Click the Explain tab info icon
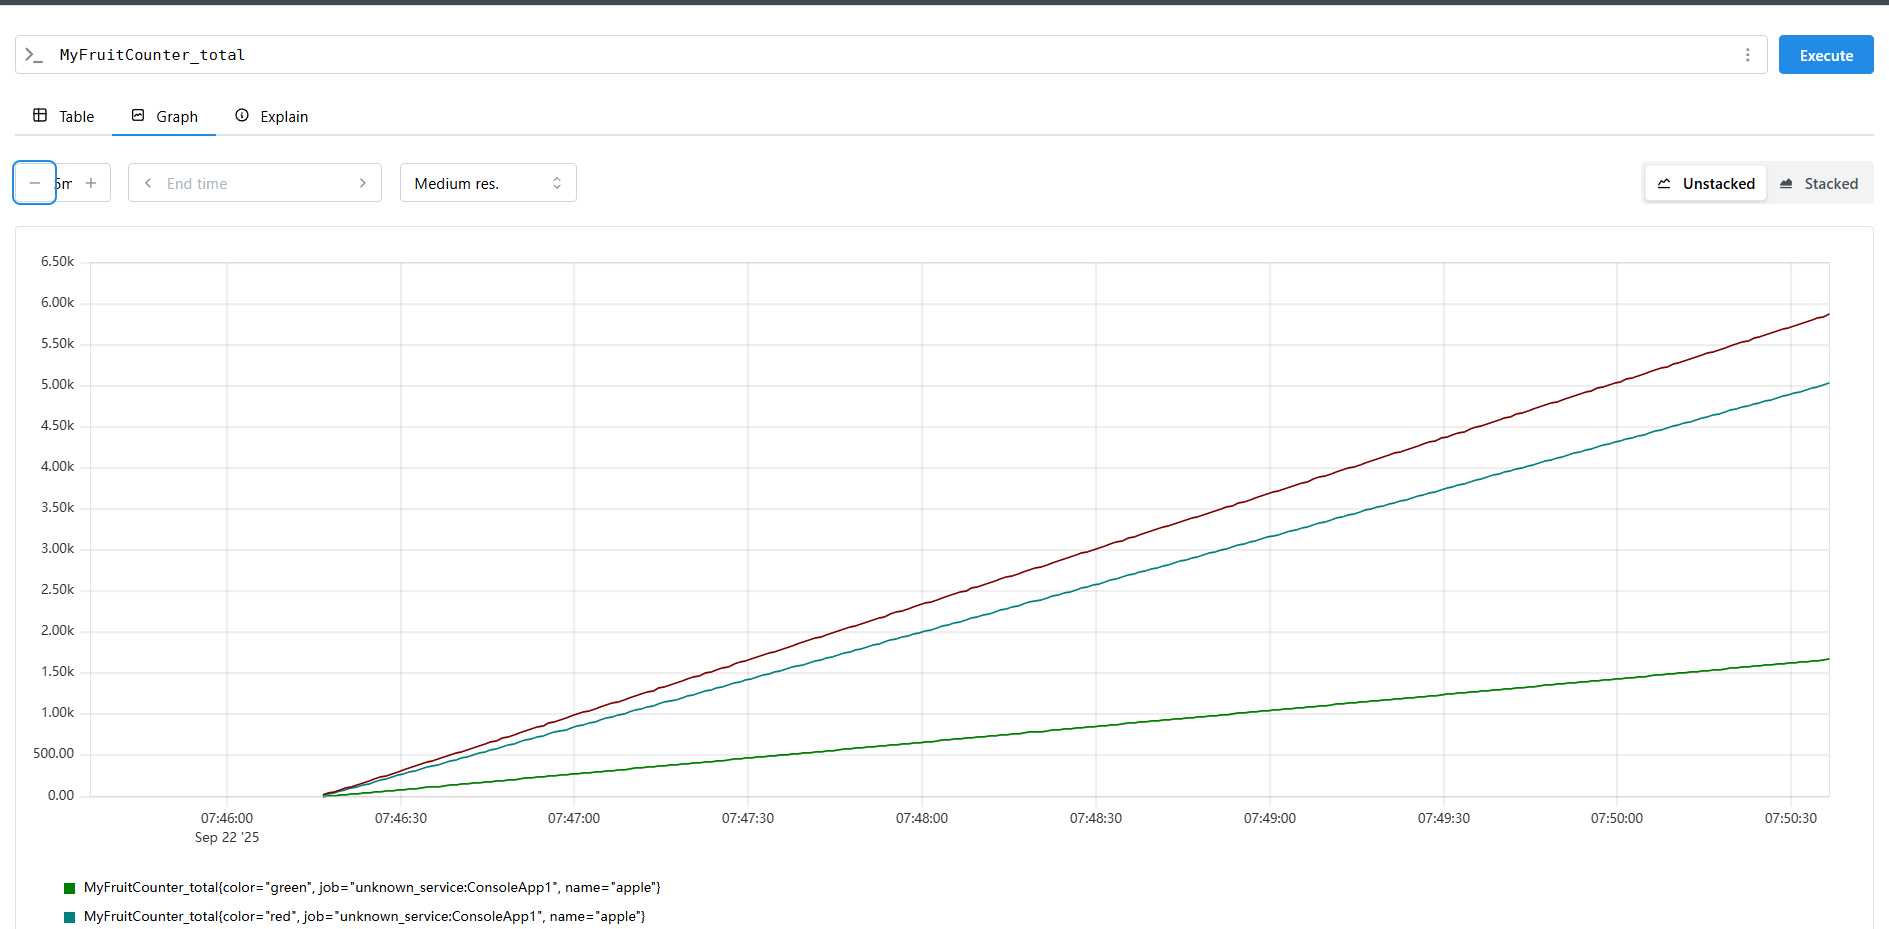The width and height of the screenshot is (1889, 929). coord(242,115)
